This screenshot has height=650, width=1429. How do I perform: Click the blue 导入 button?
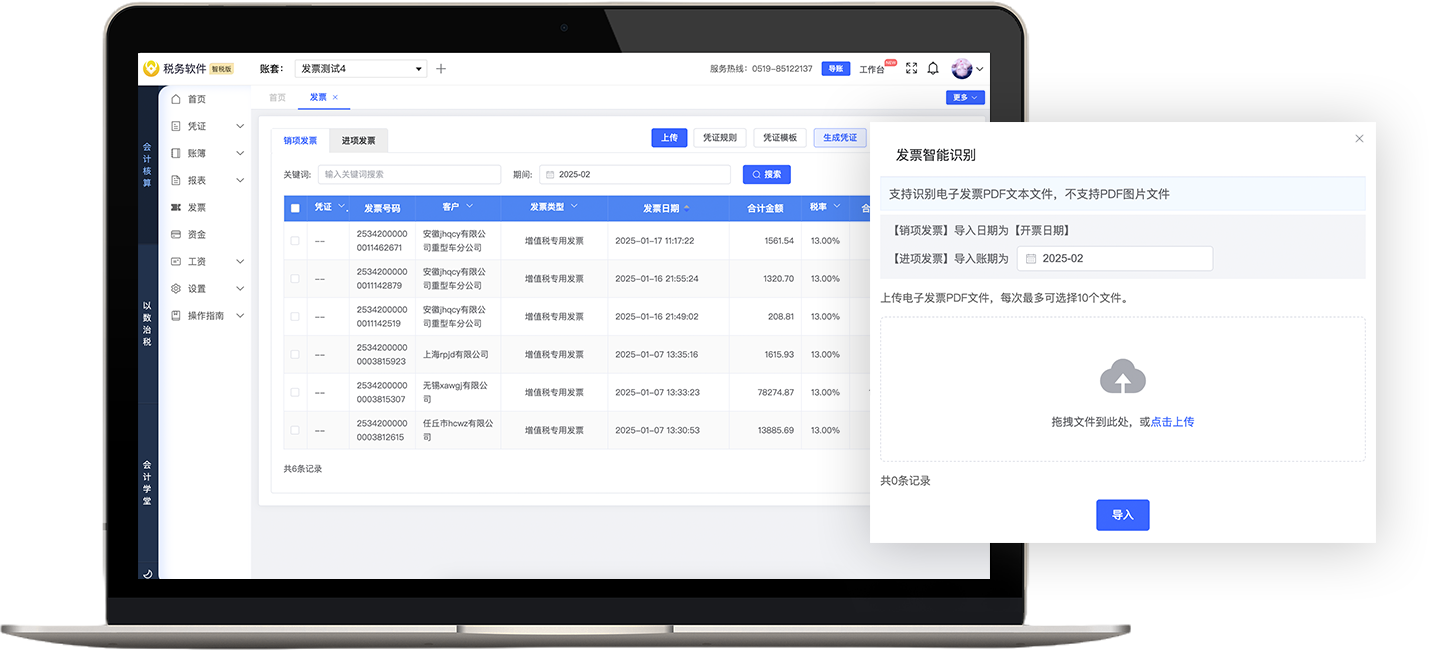(1122, 515)
